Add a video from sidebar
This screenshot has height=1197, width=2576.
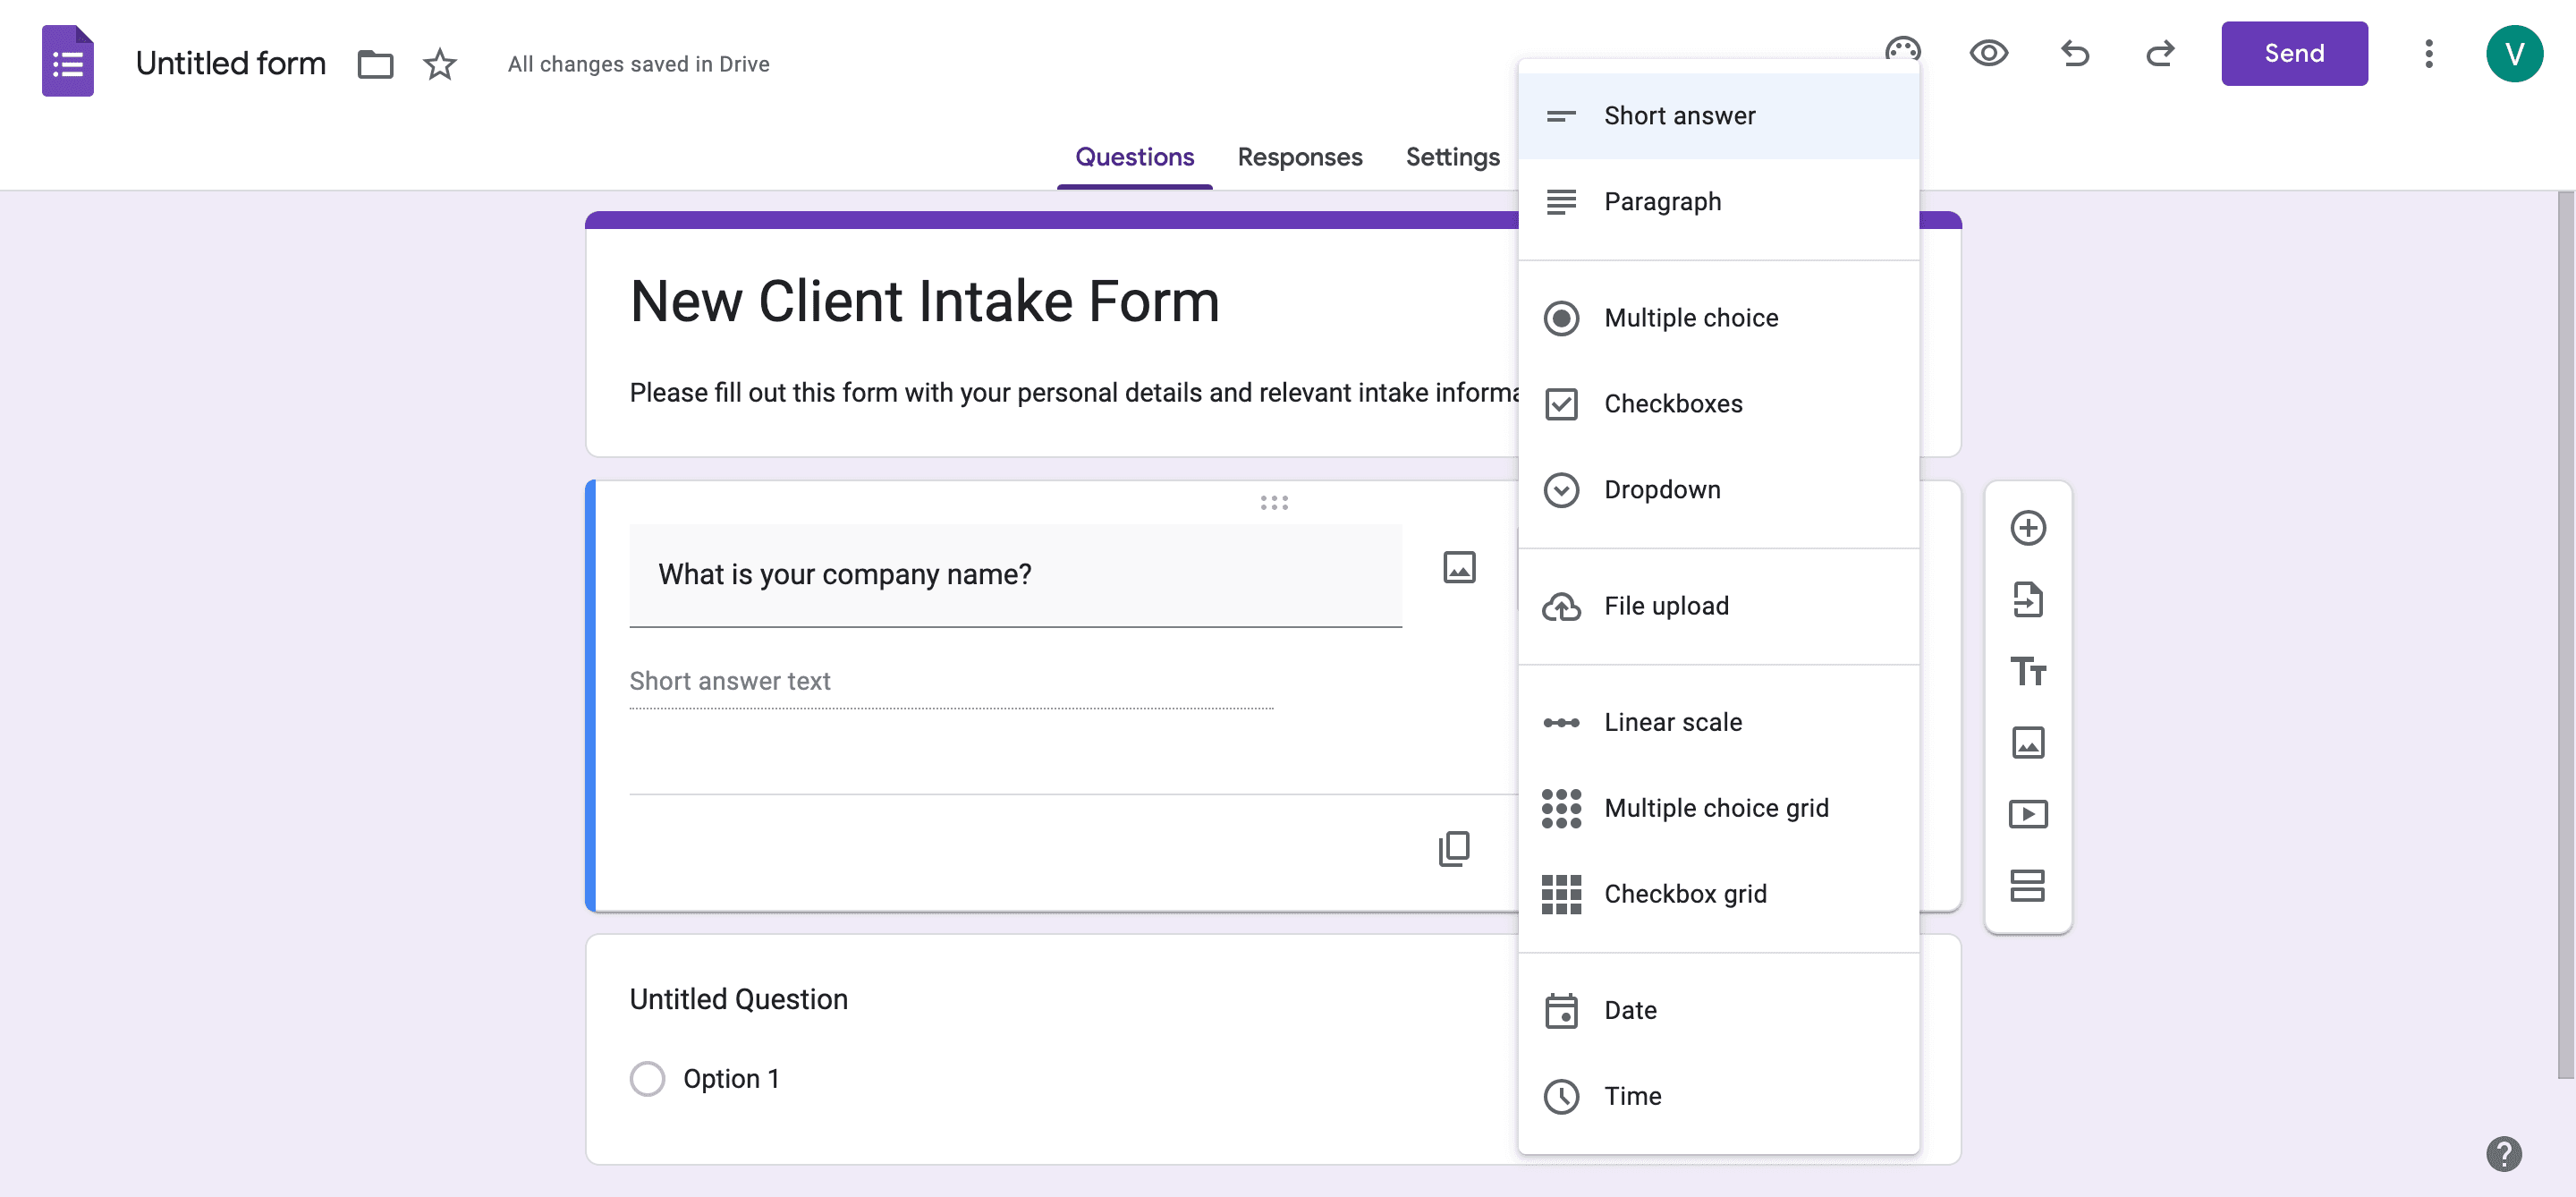coord(2027,814)
